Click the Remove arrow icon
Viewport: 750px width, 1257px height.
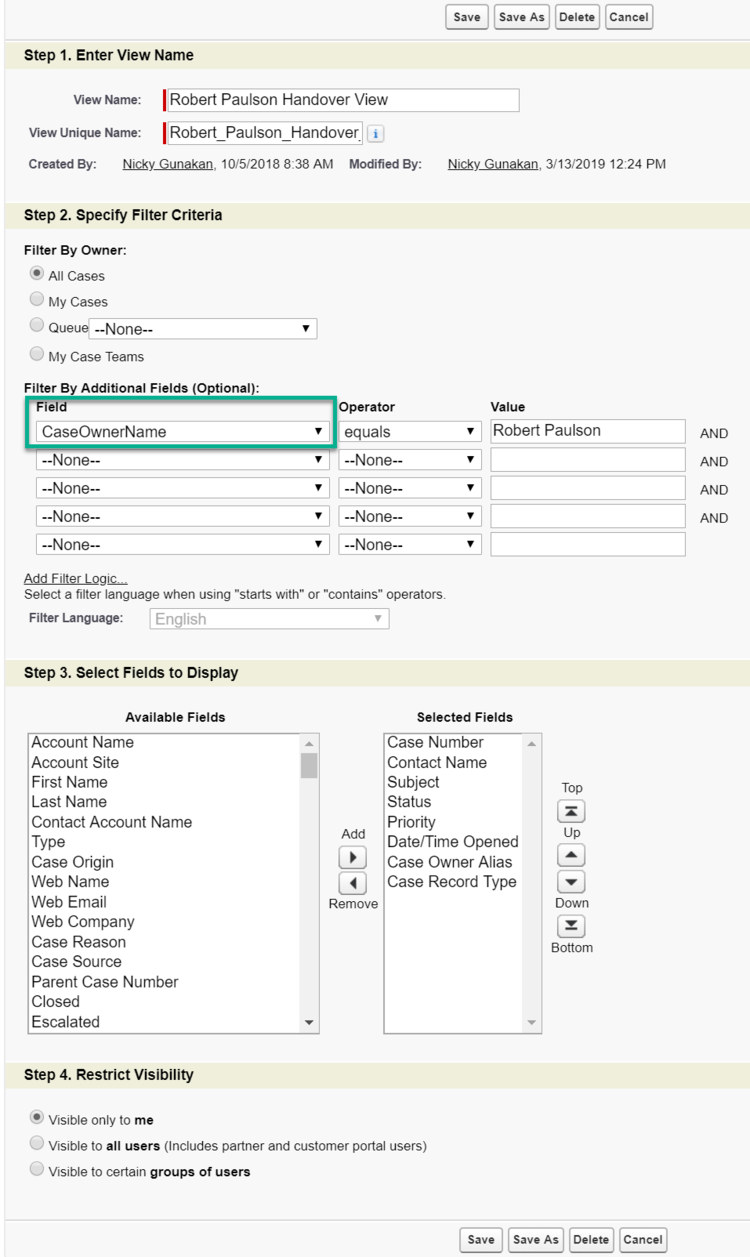(353, 883)
